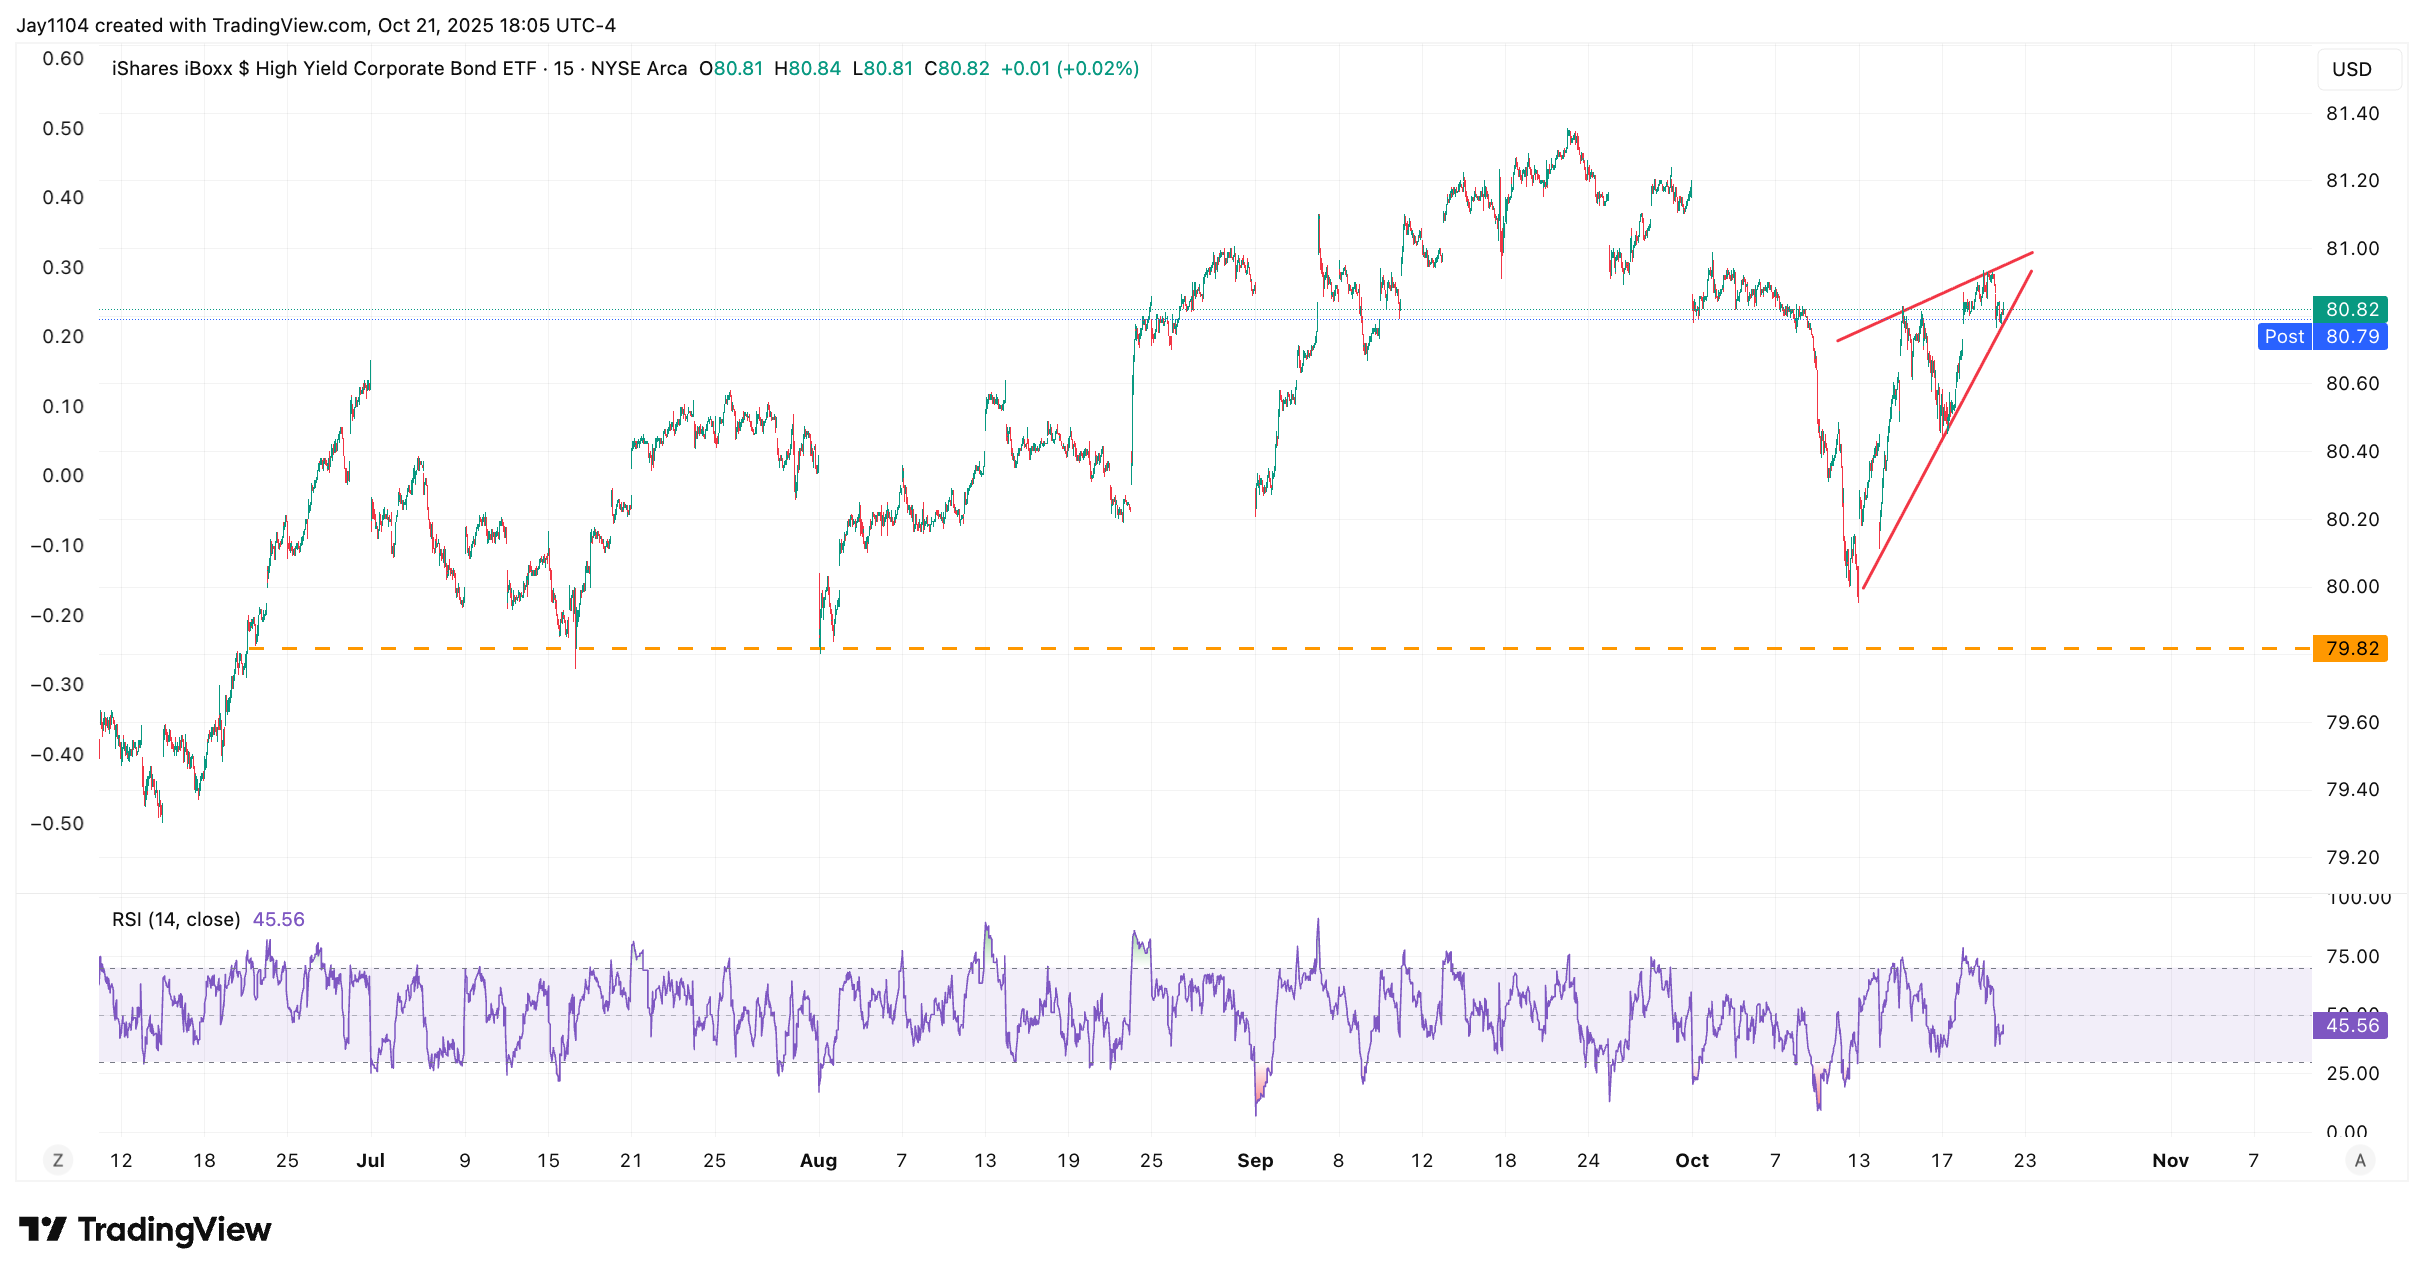Image resolution: width=2424 pixels, height=1277 pixels.
Task: Select the RSI (14, close) indicator label
Action: click(175, 918)
